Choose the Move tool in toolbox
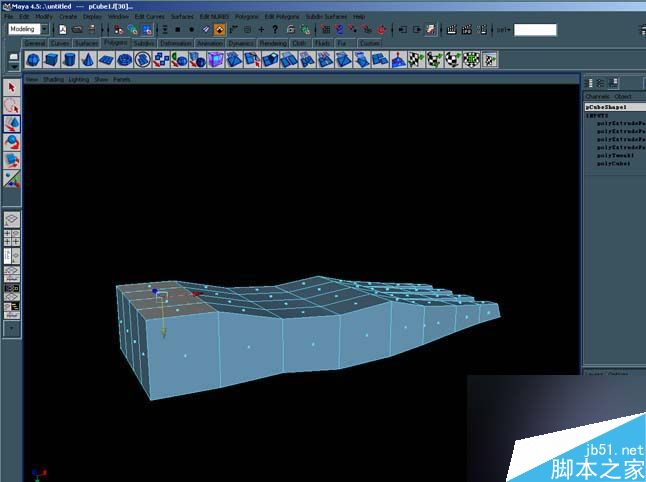Image resolution: width=646 pixels, height=482 pixels. coord(12,124)
